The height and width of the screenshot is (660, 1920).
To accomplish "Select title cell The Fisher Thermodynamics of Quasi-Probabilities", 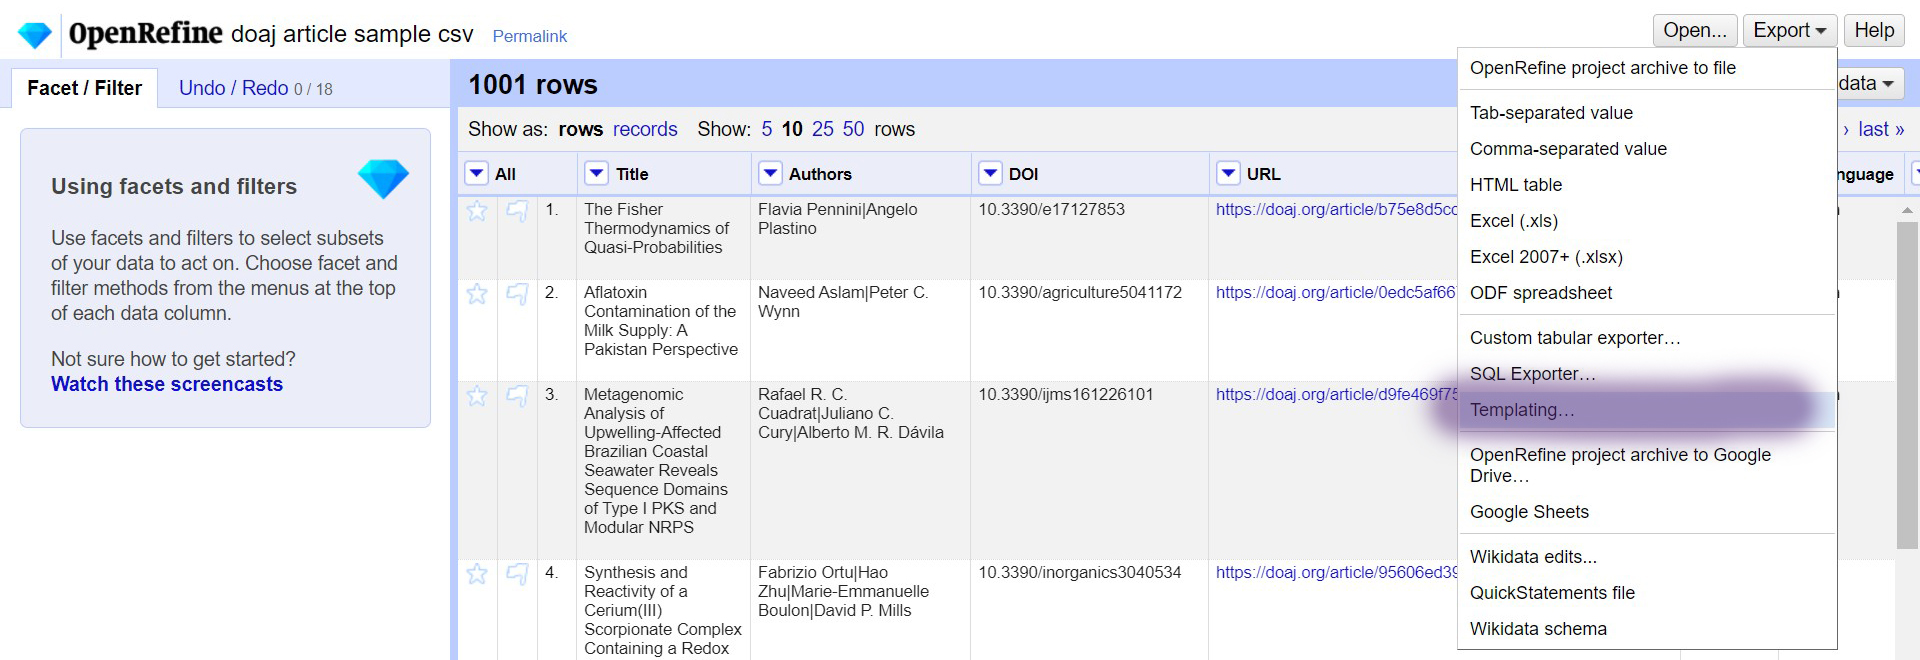I will pyautogui.click(x=657, y=228).
